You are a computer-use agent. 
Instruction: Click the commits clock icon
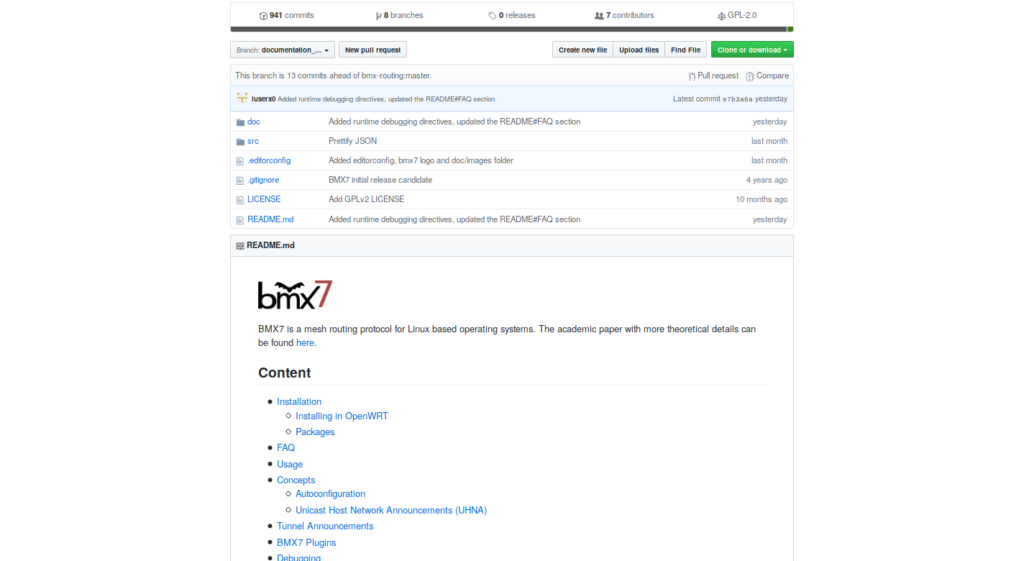(263, 16)
